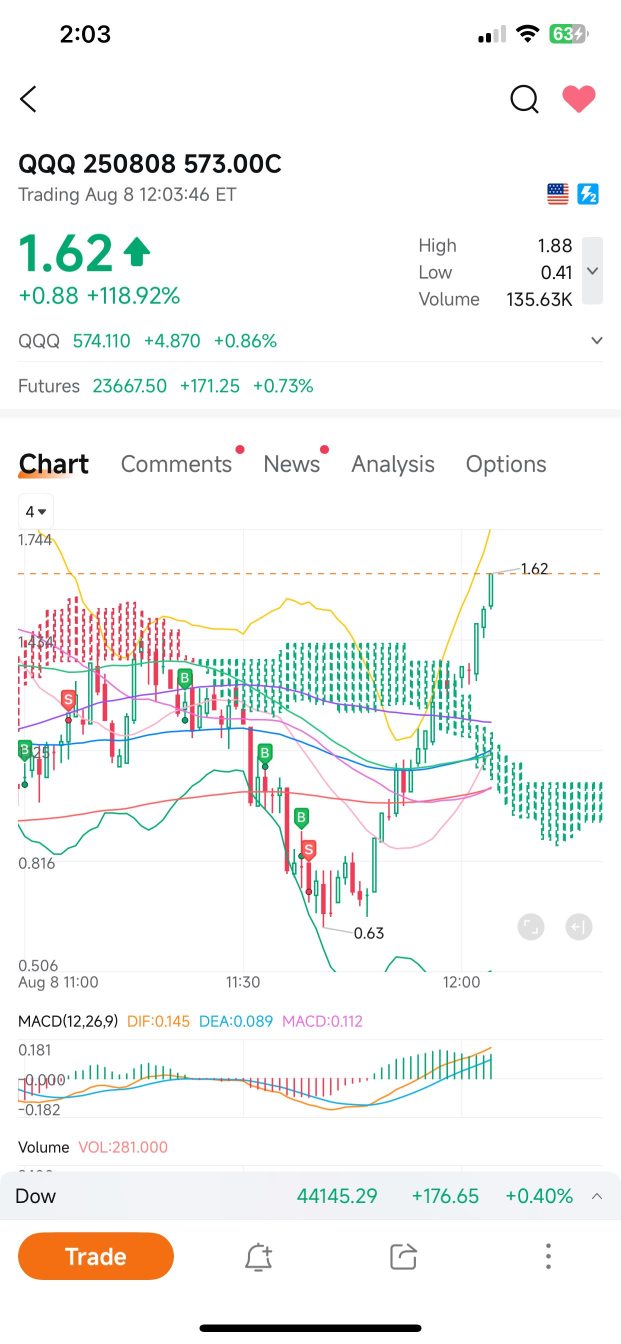The width and height of the screenshot is (621, 1344).
Task: Switch to the Comments tab
Action: (x=176, y=464)
